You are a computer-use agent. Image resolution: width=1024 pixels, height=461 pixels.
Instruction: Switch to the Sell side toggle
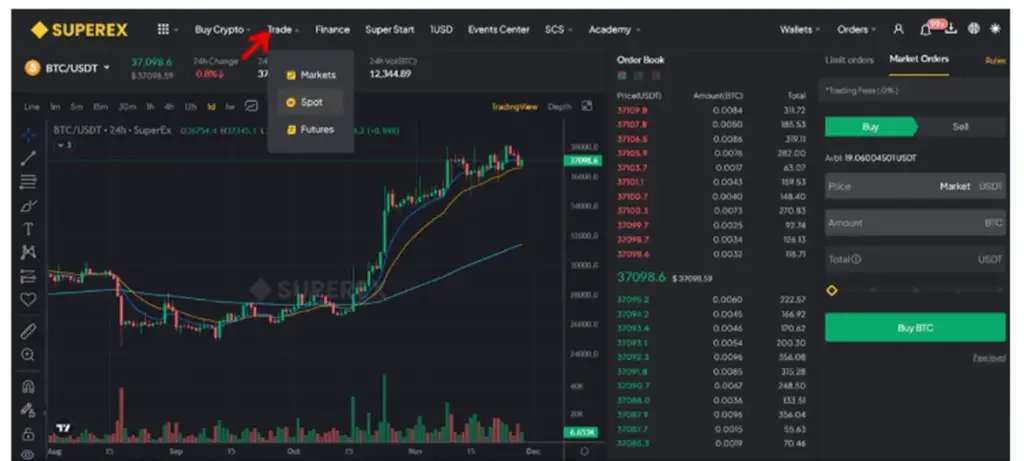pyautogui.click(x=960, y=127)
